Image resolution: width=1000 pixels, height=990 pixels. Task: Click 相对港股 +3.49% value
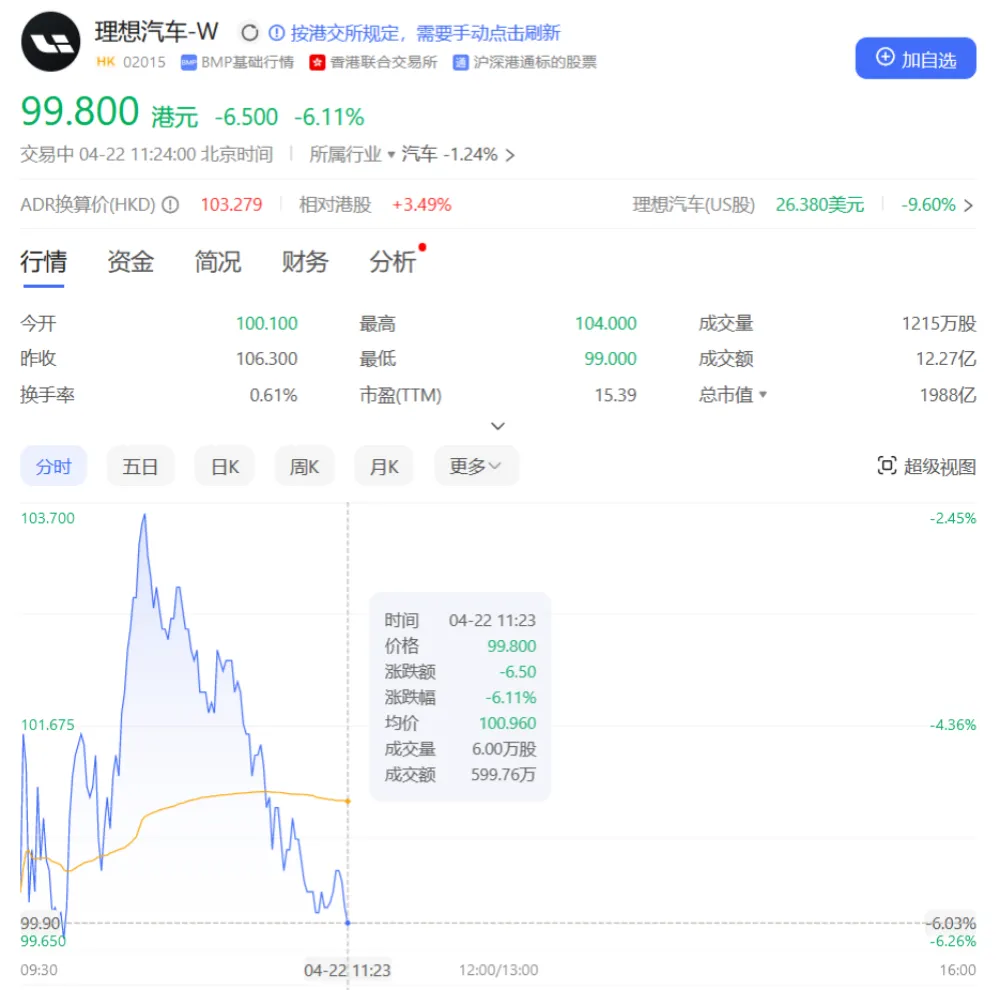click(x=422, y=205)
